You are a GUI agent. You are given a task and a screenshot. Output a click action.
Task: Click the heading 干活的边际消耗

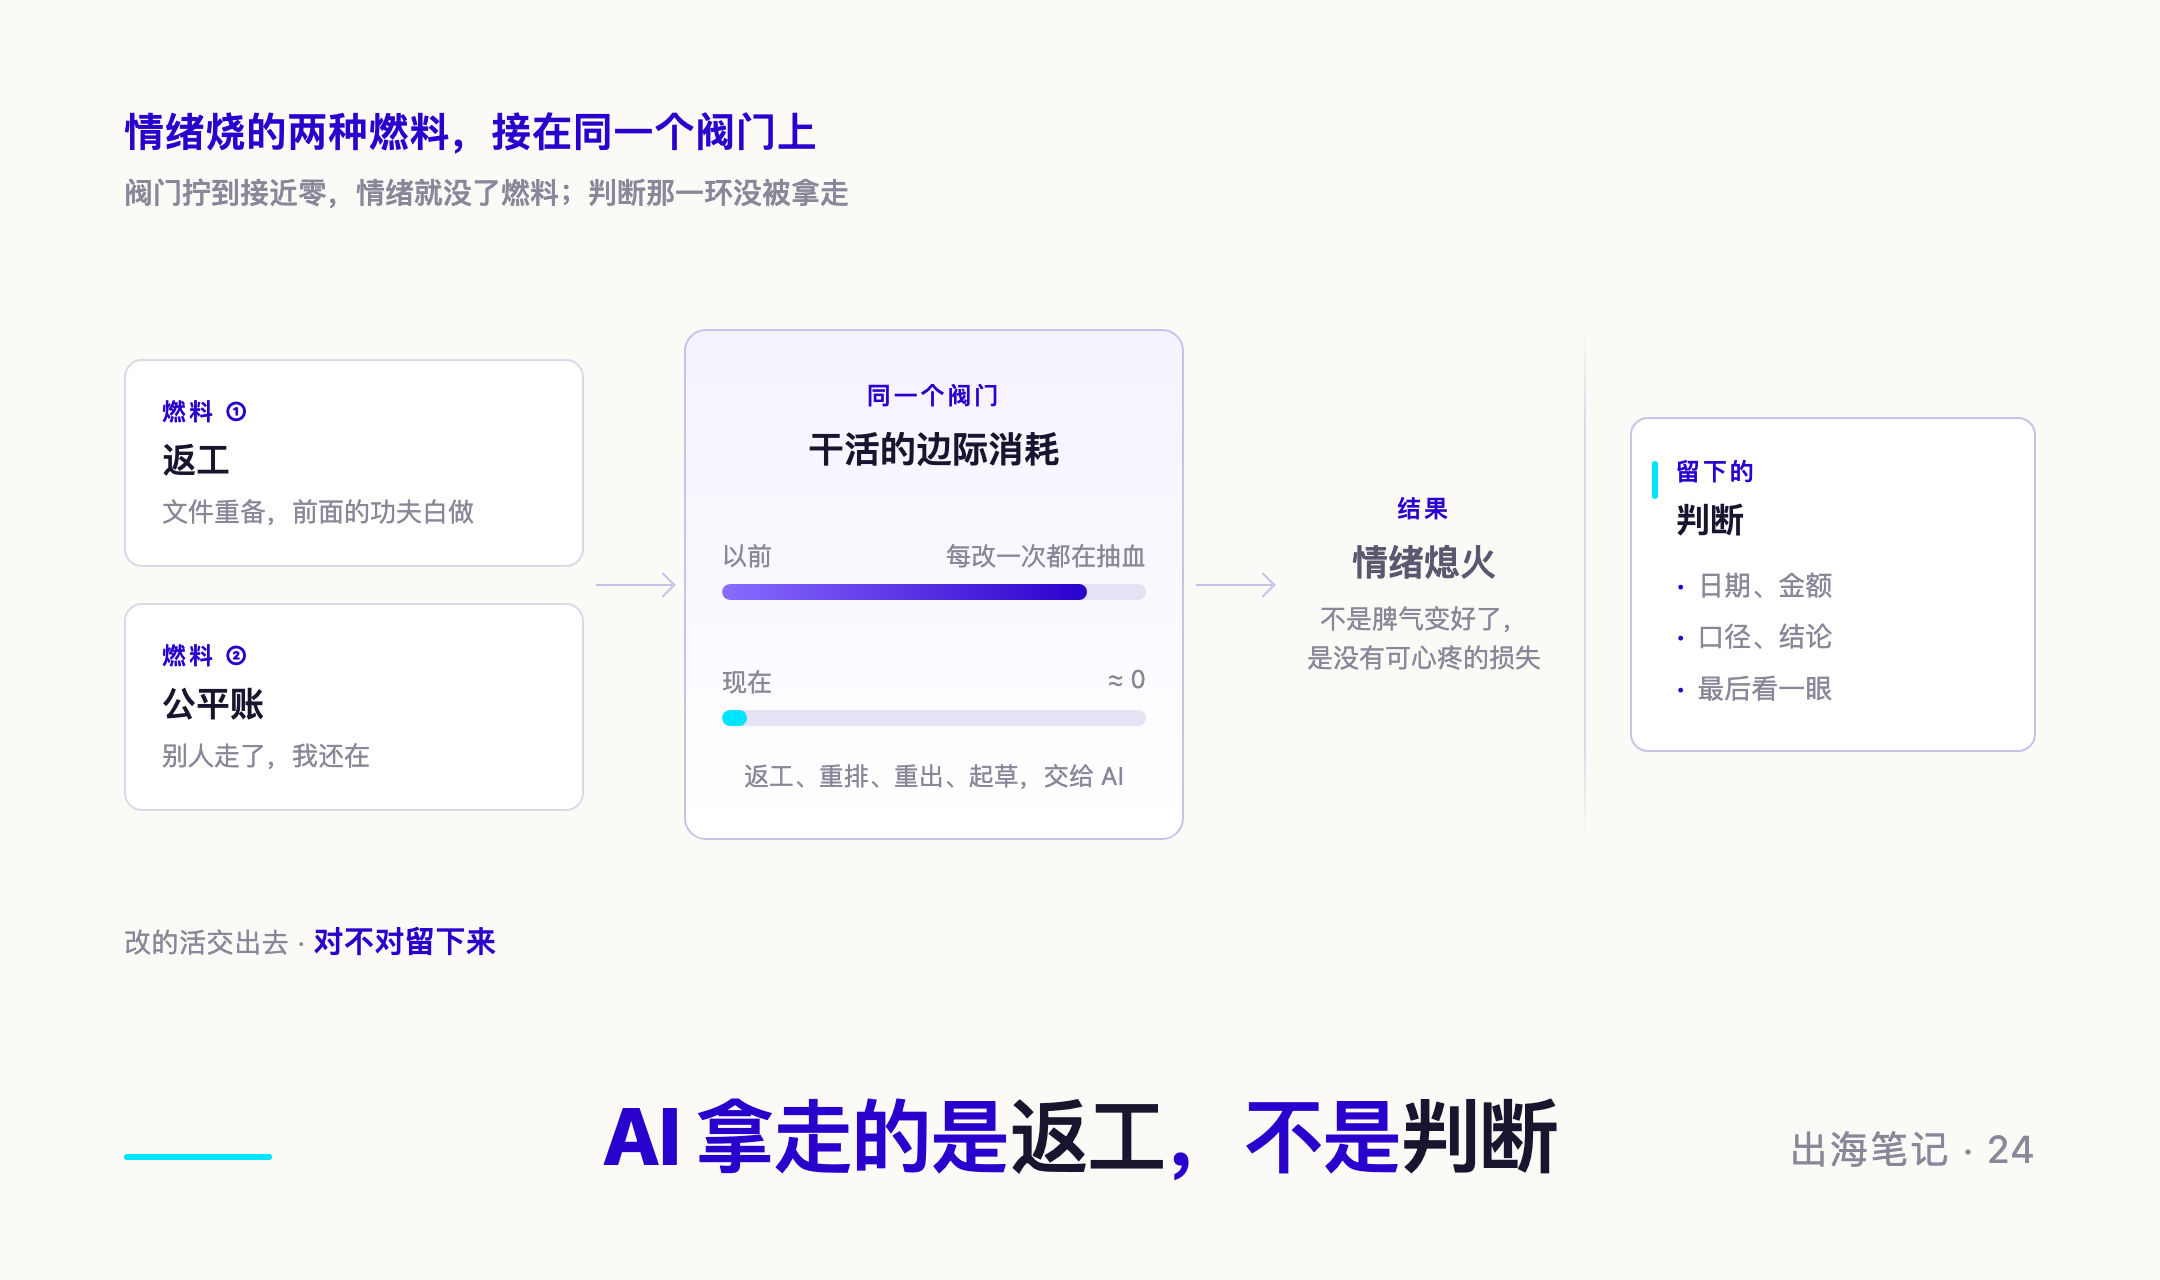click(x=933, y=450)
